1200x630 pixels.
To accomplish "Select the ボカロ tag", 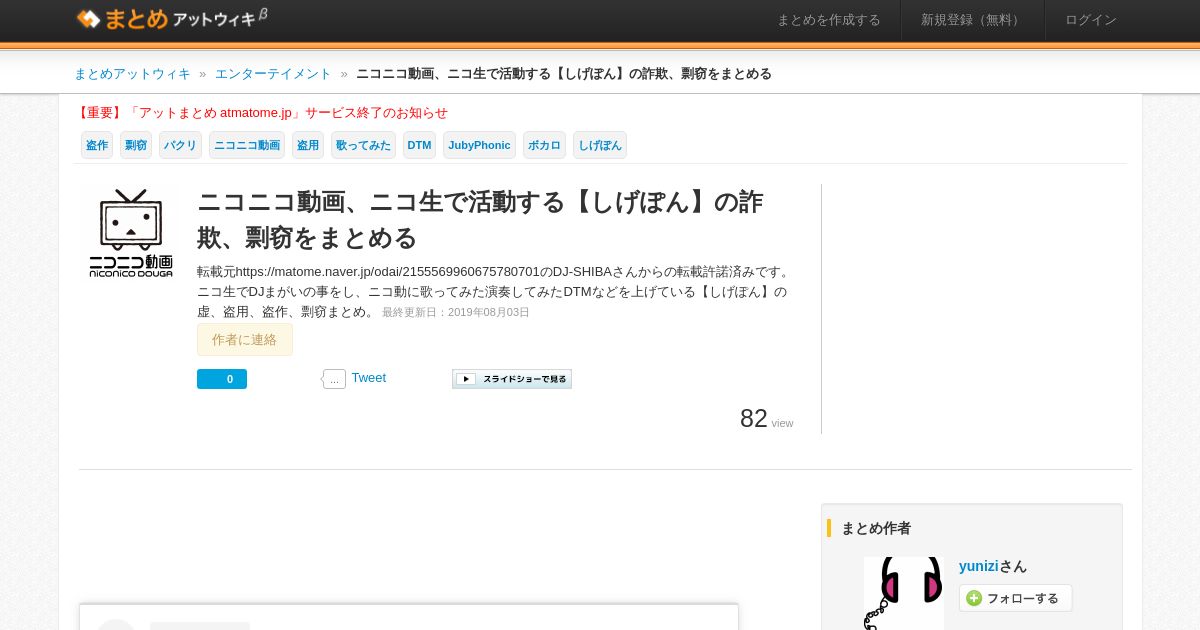I will coord(544,145).
